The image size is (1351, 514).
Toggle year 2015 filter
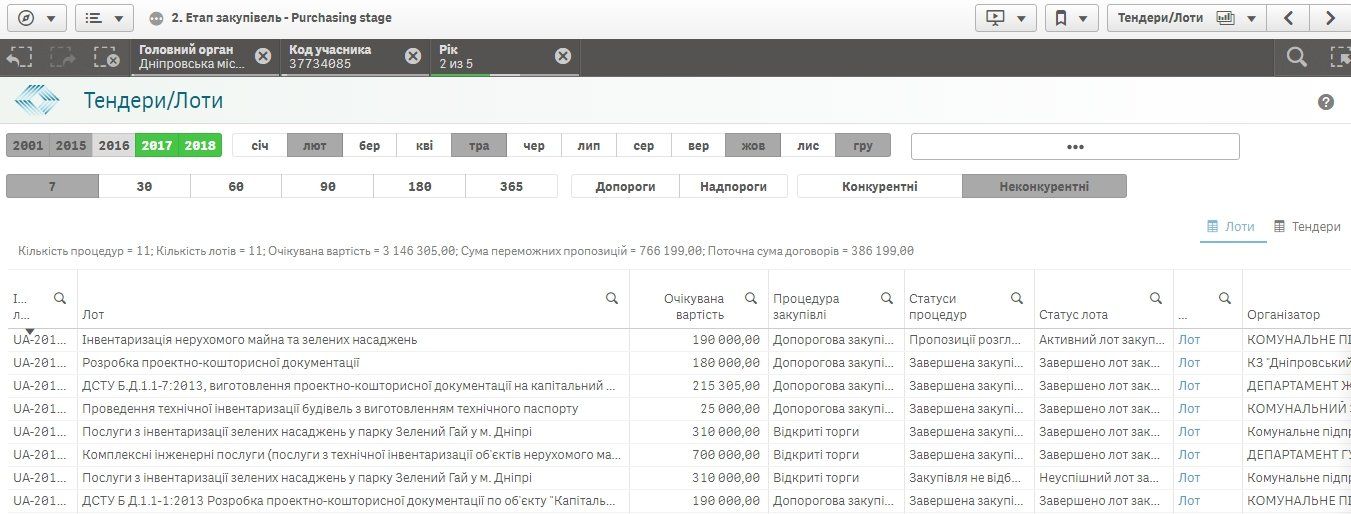pyautogui.click(x=71, y=146)
